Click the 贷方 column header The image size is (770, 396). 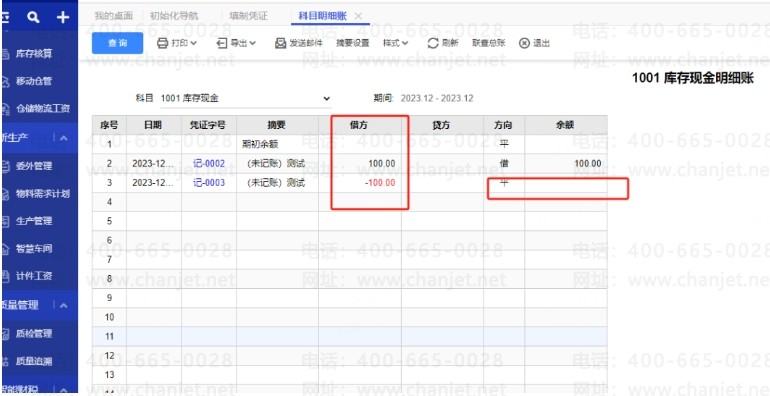(442, 125)
